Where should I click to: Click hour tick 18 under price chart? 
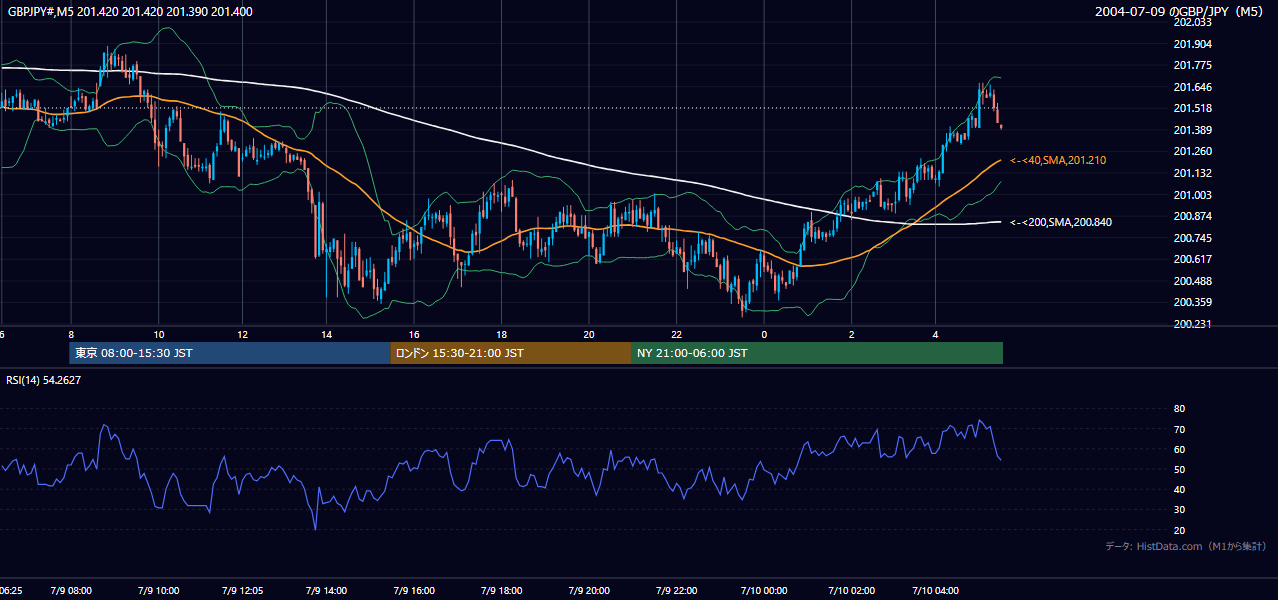[x=502, y=334]
